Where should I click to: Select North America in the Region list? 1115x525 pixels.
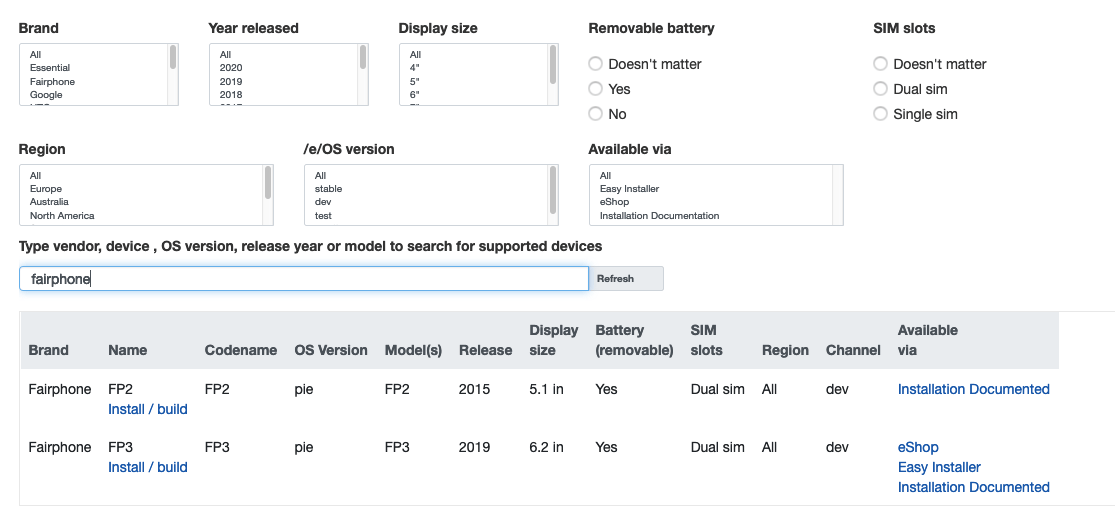point(62,216)
